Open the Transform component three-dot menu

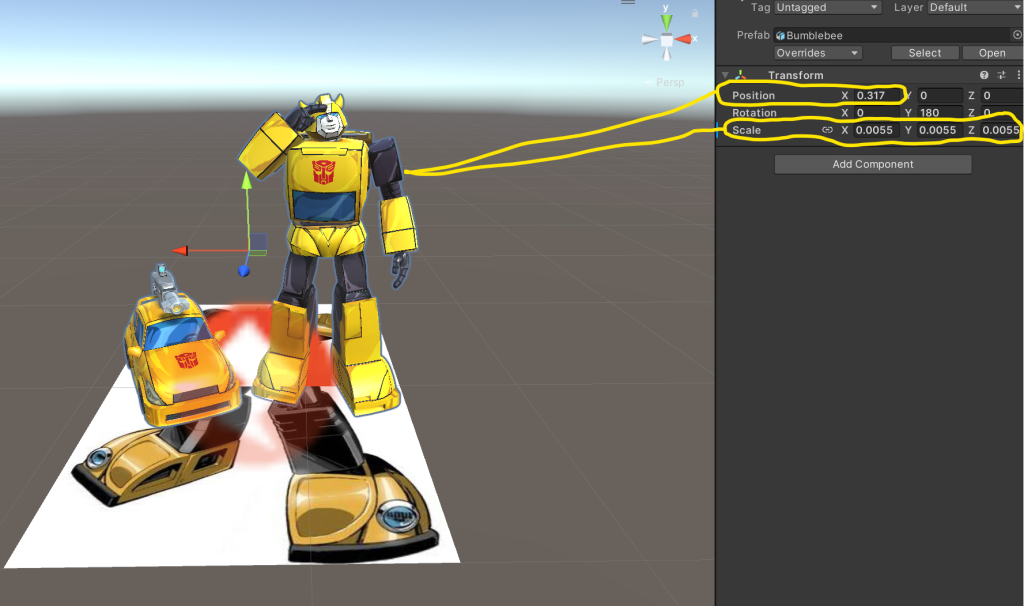point(1018,75)
